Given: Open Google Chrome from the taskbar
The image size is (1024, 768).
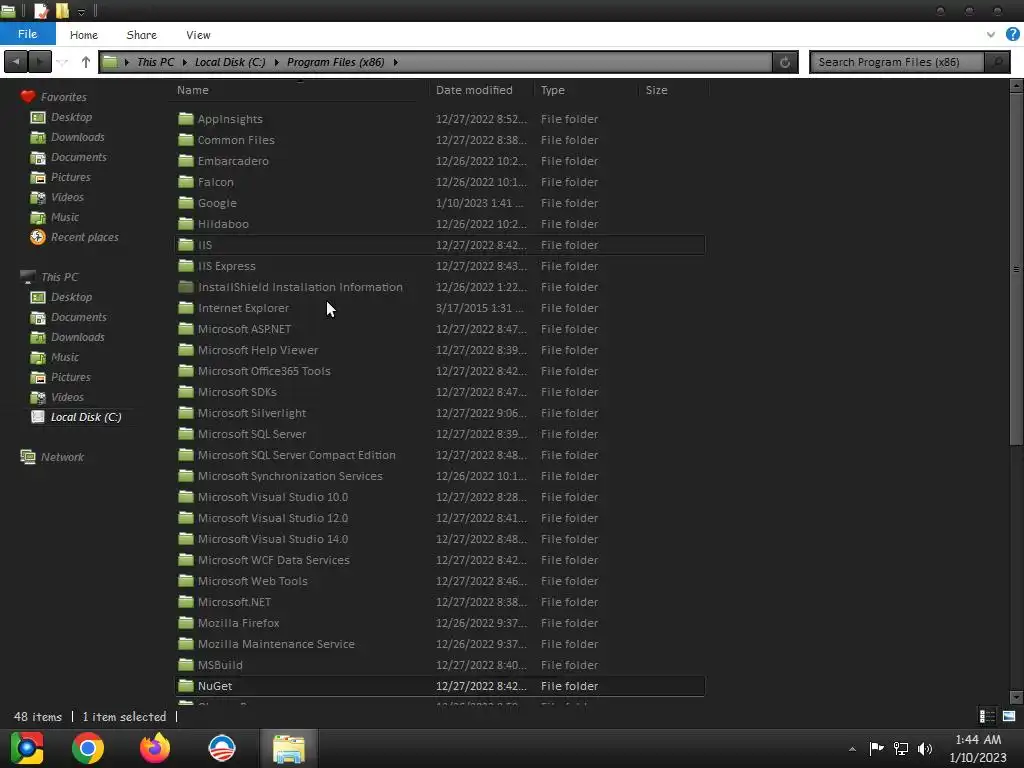Looking at the screenshot, I should pos(88,748).
